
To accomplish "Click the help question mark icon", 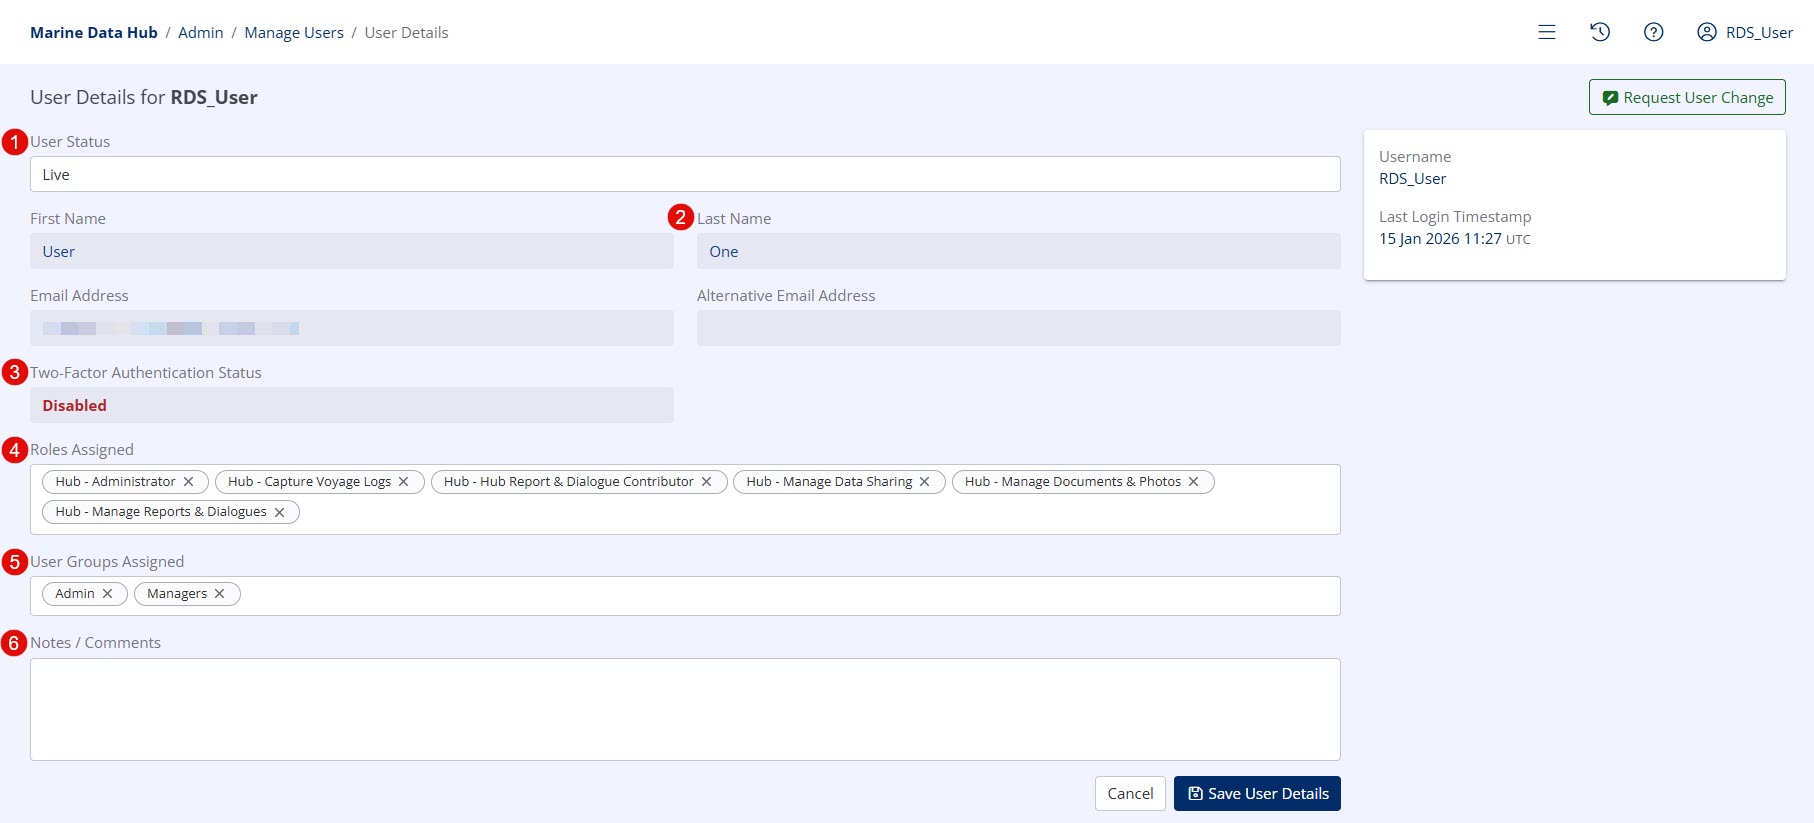I will coord(1653,32).
